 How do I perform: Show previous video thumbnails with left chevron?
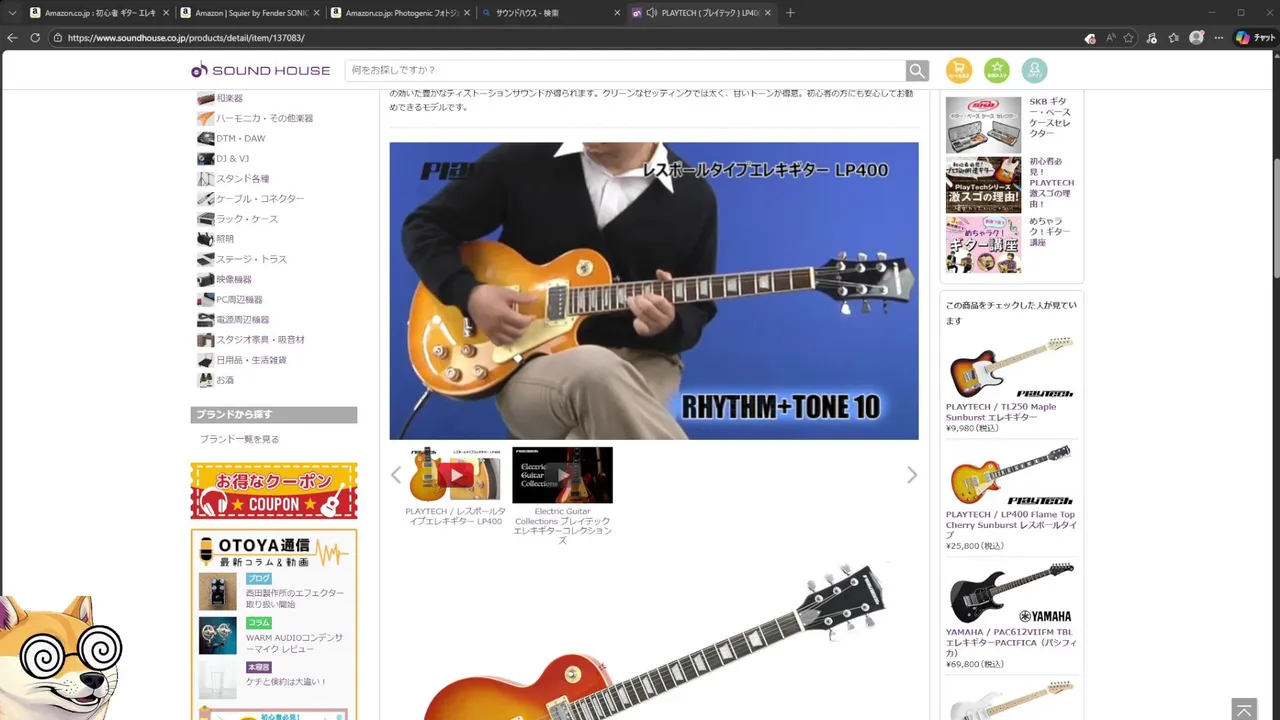[396, 475]
